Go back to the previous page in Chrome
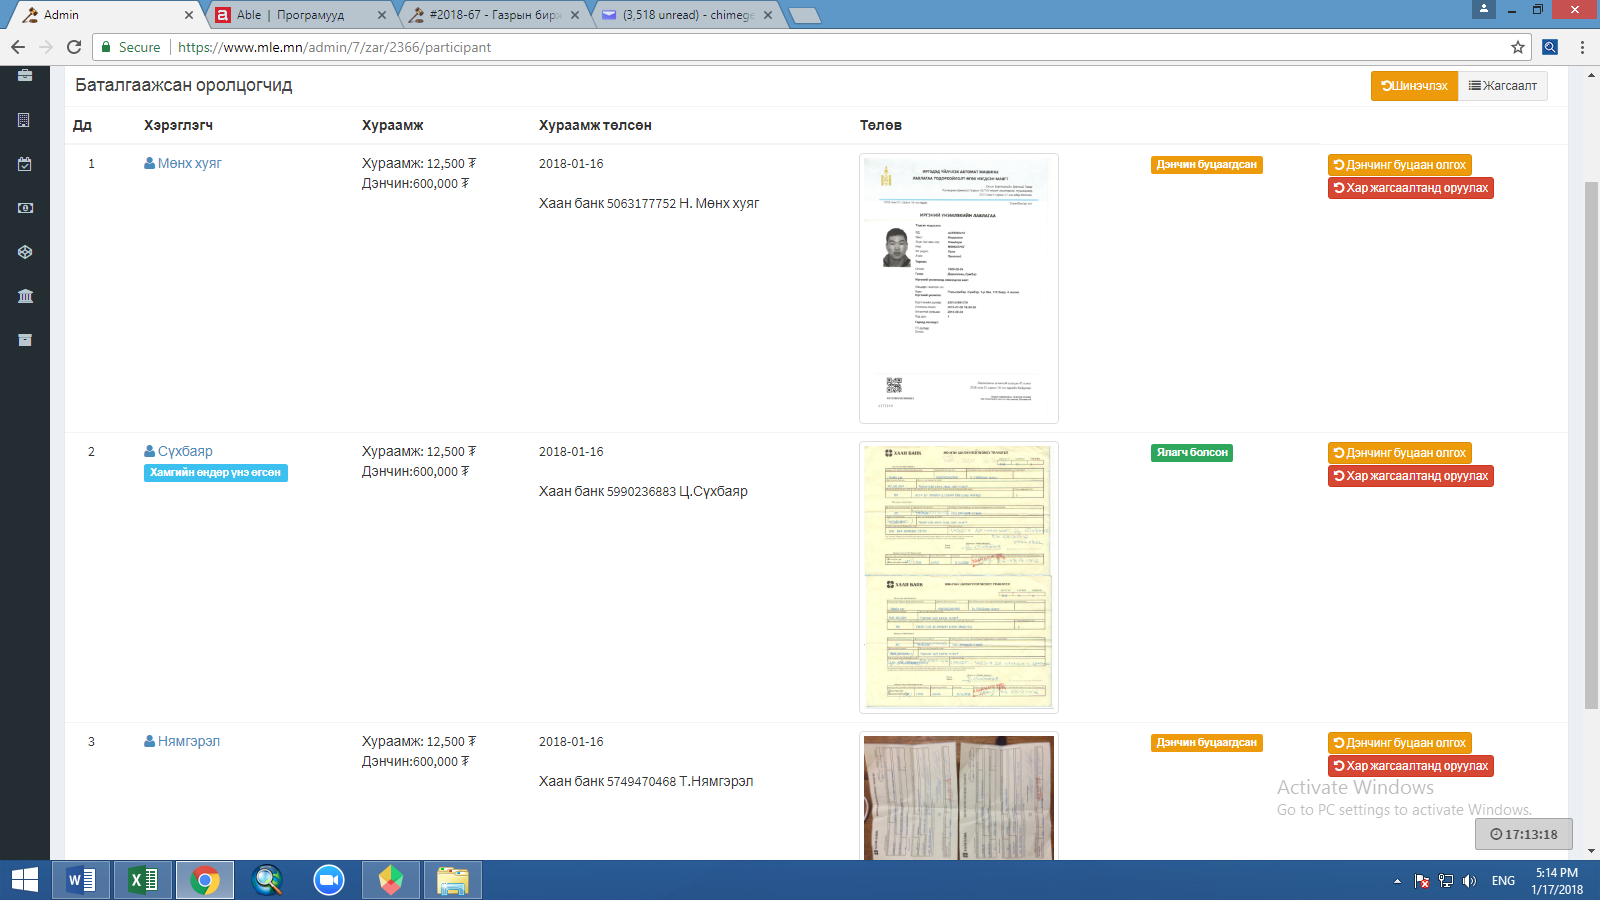1600x900 pixels. pyautogui.click(x=18, y=47)
